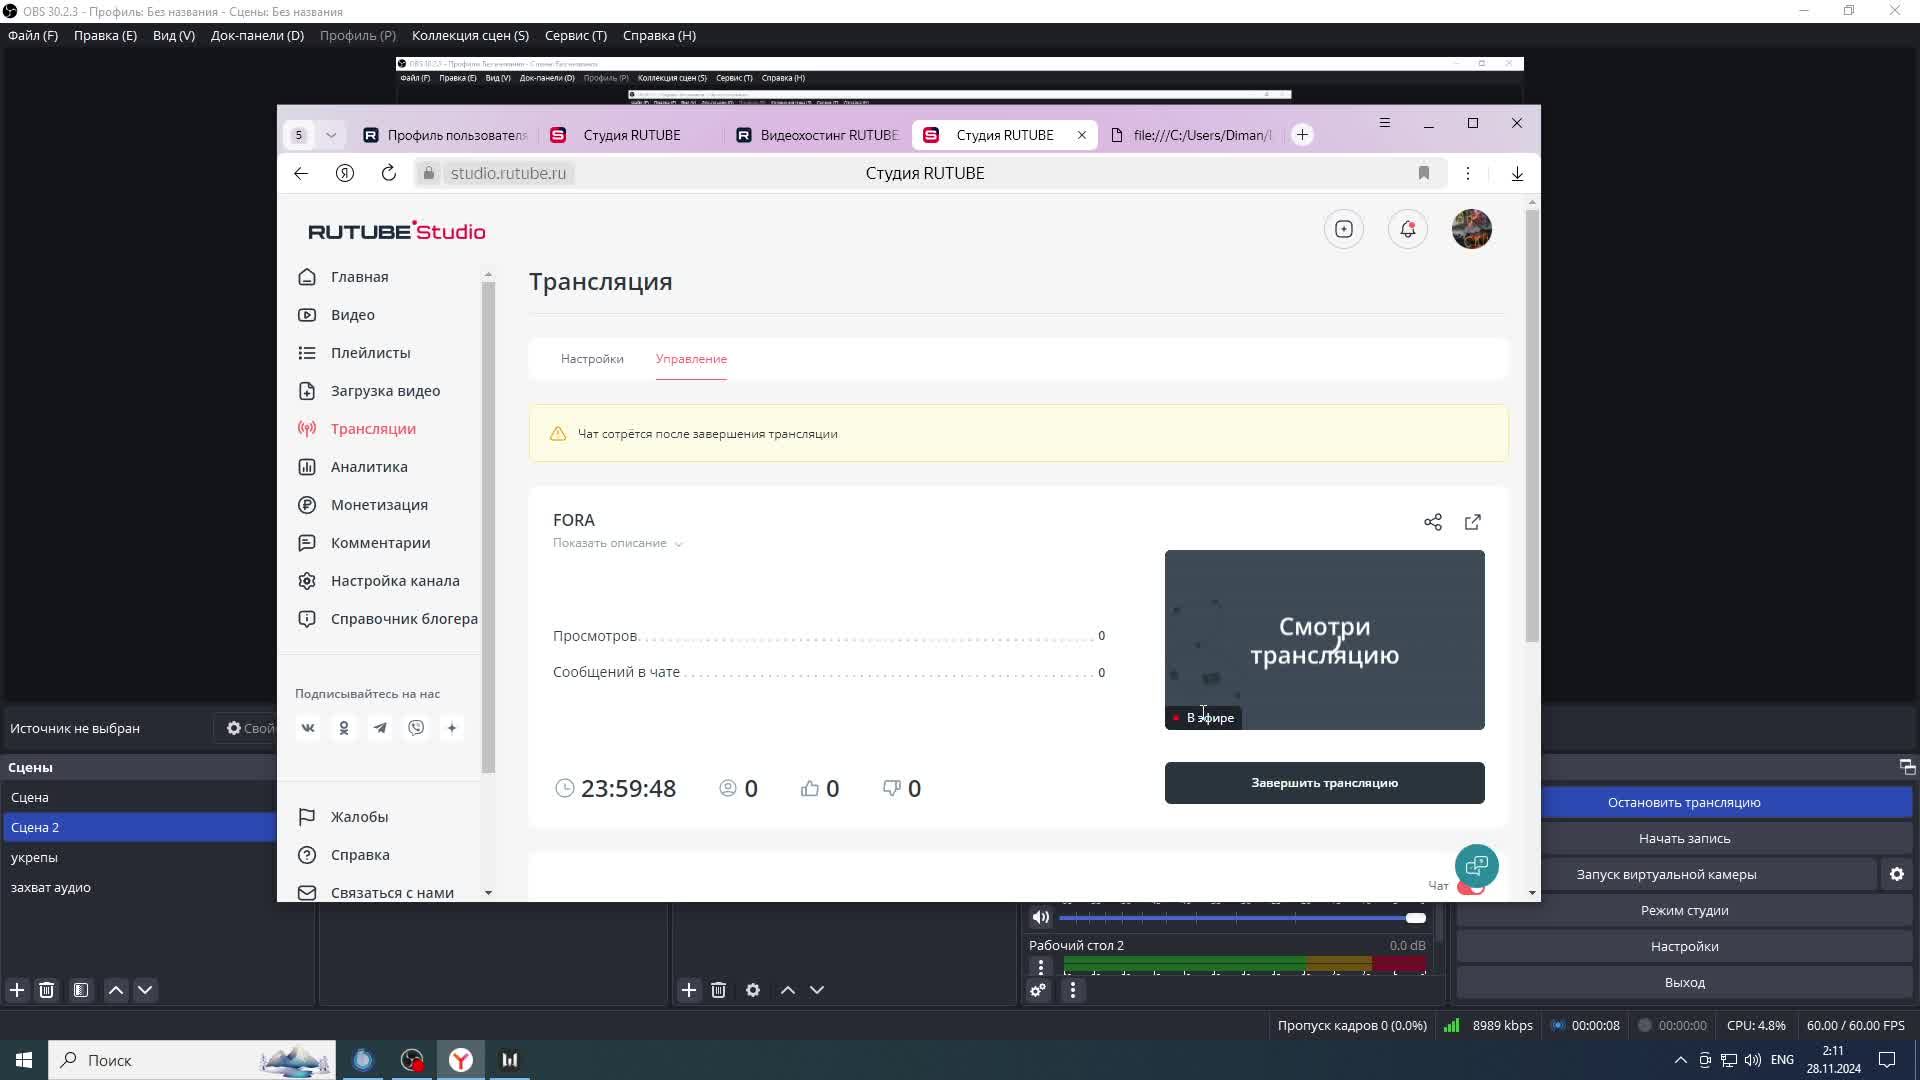Open virtual camera settings gear
1920x1080 pixels.
pyautogui.click(x=1896, y=874)
